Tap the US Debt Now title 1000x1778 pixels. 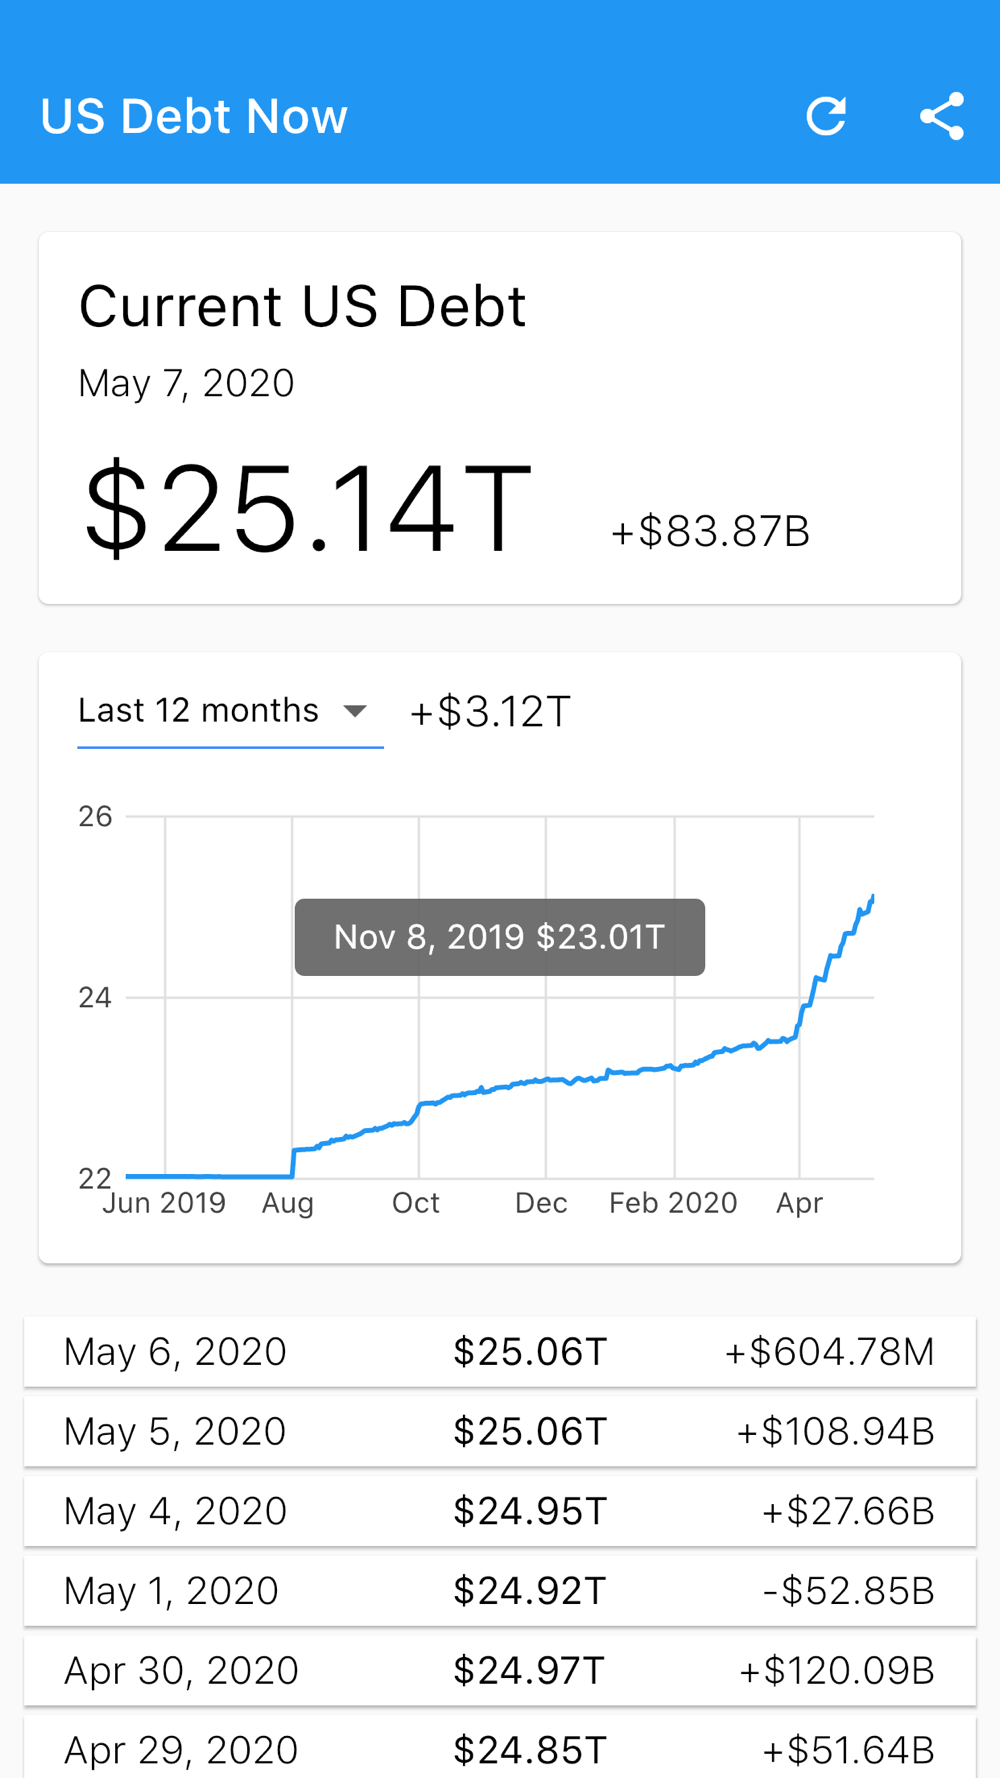click(x=194, y=117)
